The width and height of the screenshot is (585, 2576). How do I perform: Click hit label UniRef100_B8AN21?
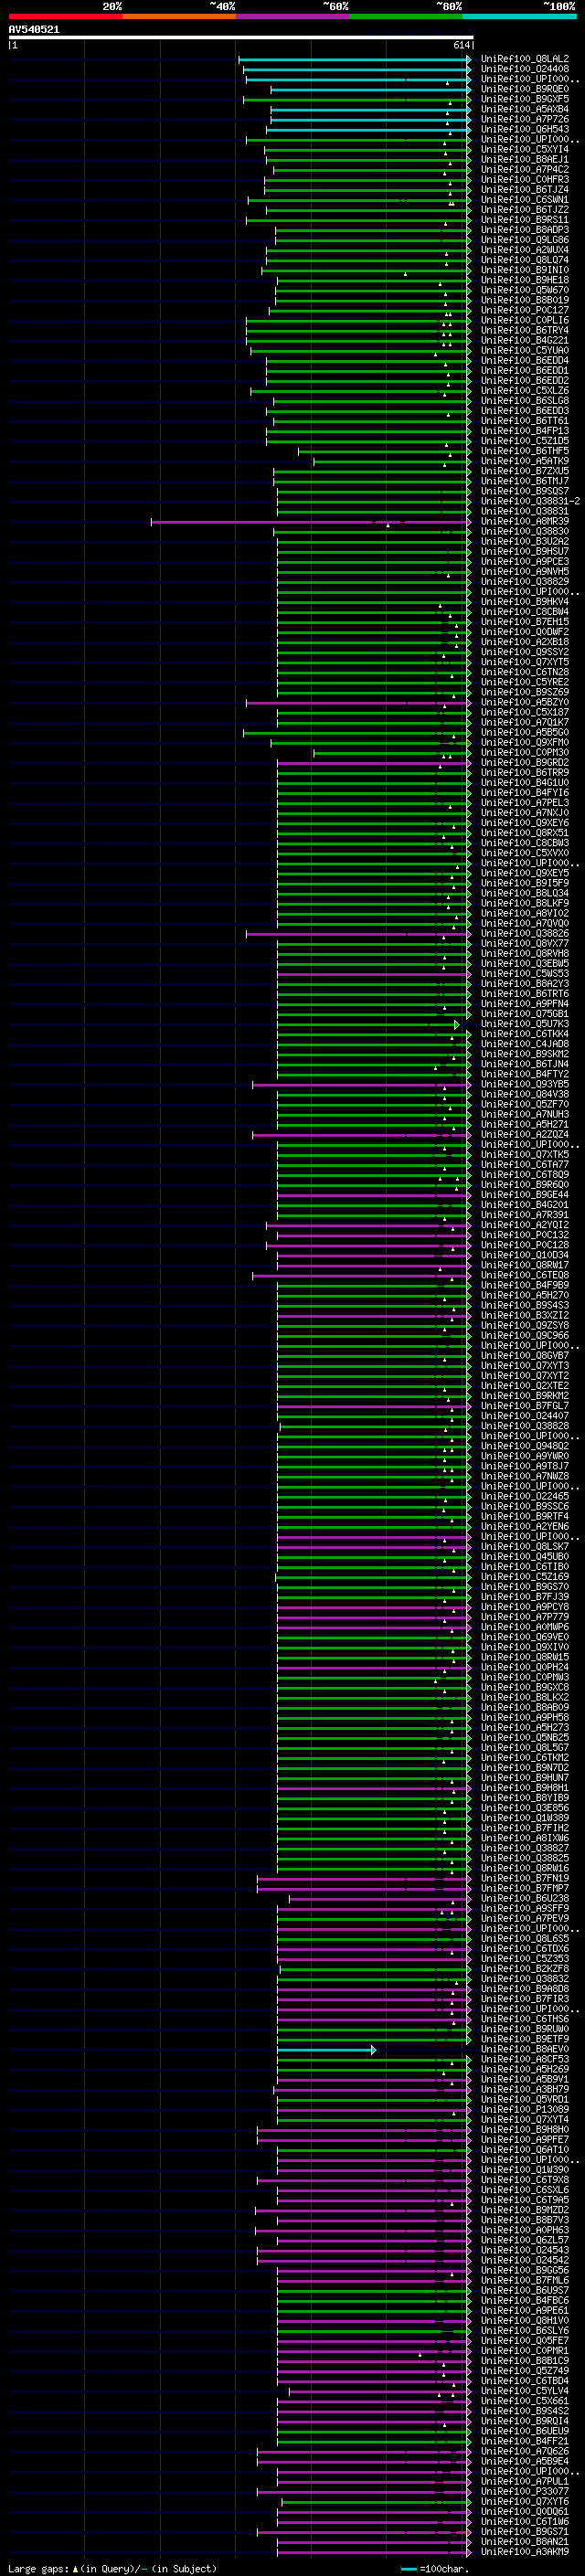[524, 2541]
